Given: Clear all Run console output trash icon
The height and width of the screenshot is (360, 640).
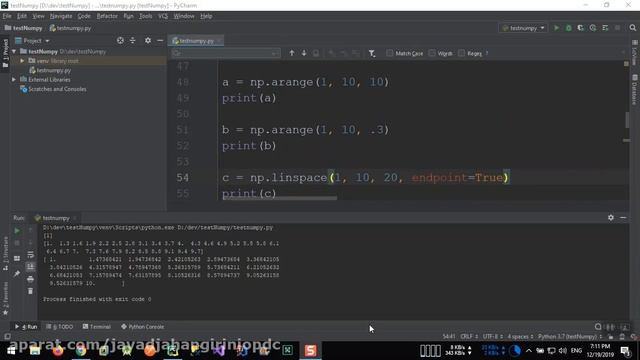Looking at the screenshot, I should coord(31,291).
